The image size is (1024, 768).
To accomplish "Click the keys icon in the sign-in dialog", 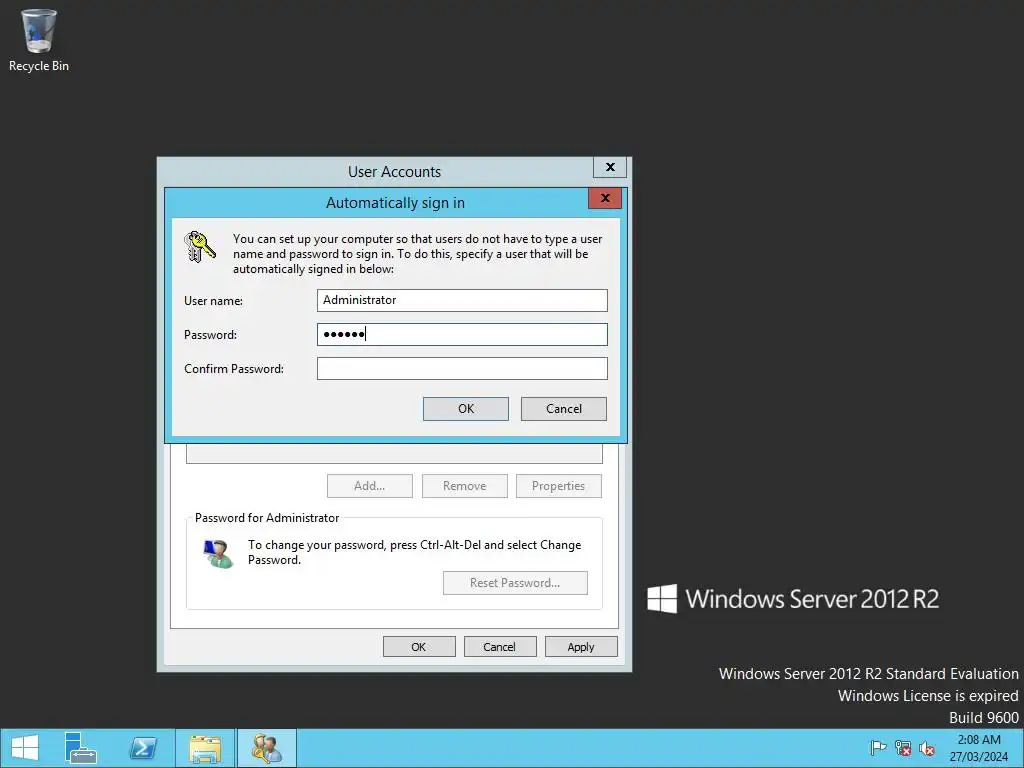I will tap(199, 247).
